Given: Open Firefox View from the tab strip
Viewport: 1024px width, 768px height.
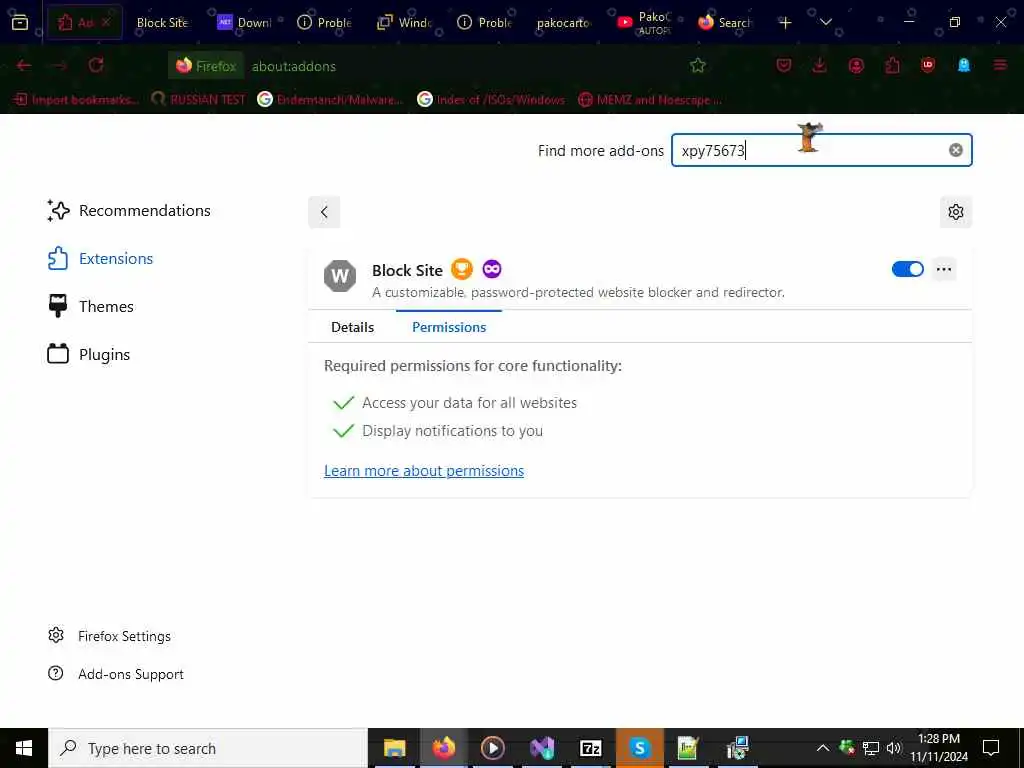Looking at the screenshot, I should tap(20, 22).
